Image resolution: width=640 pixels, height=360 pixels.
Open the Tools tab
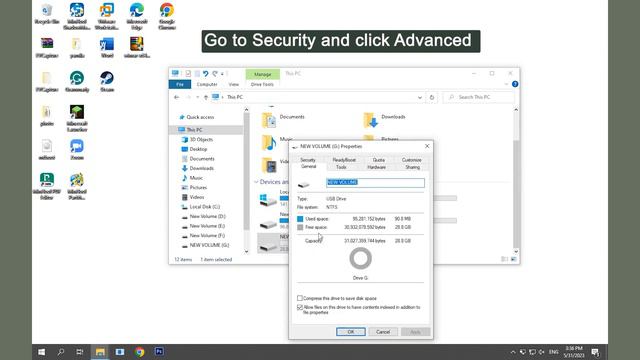(341, 167)
